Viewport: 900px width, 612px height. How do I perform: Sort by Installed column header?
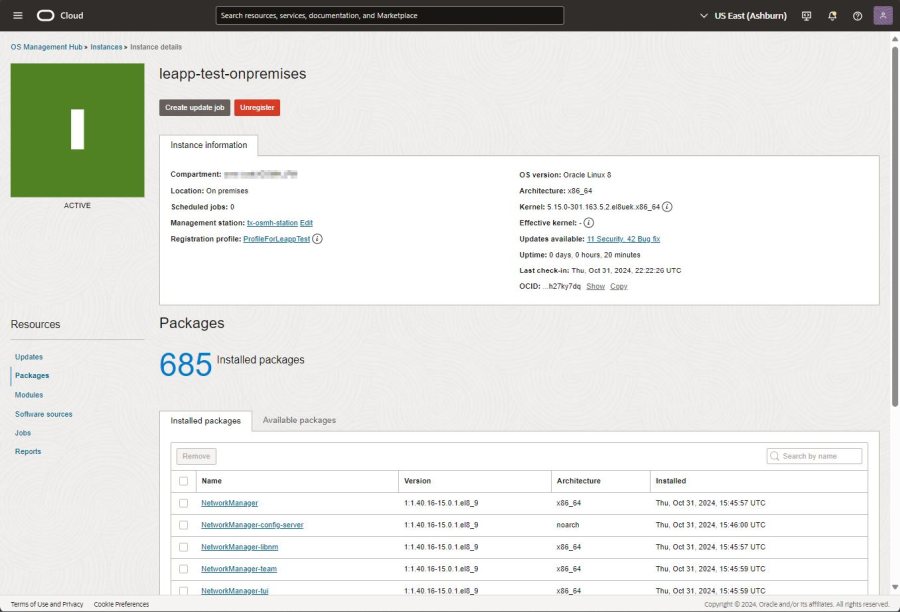pyautogui.click(x=670, y=481)
